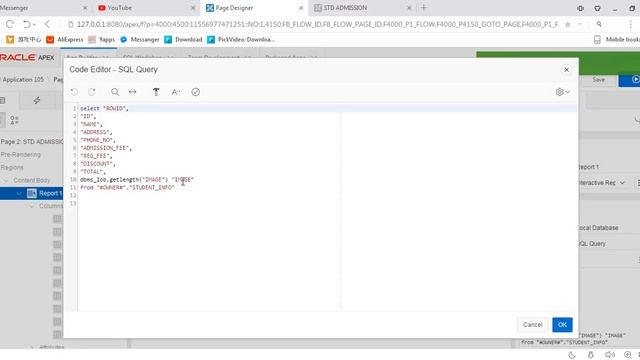Confirm the SQL Query with OK
The width and height of the screenshot is (640, 360).
pyautogui.click(x=562, y=325)
